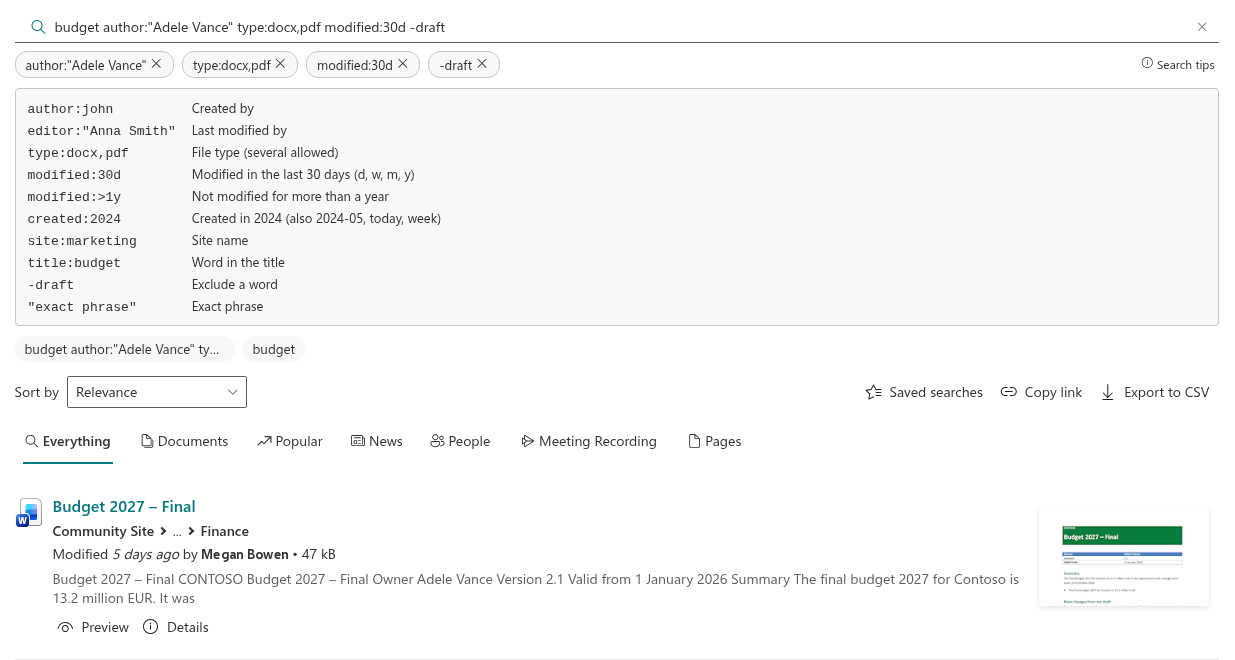This screenshot has width=1235, height=660.
Task: Open the Finance breadcrumb folder
Action: point(225,531)
